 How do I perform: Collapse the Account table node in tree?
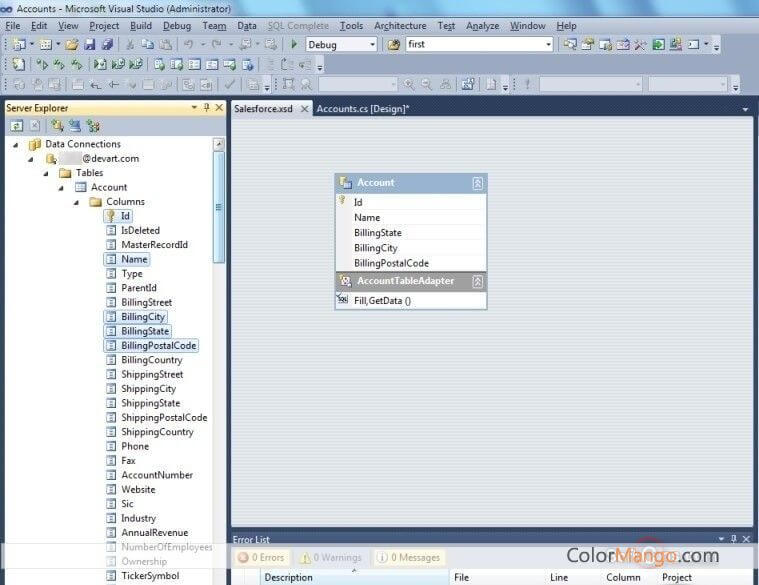coord(61,188)
